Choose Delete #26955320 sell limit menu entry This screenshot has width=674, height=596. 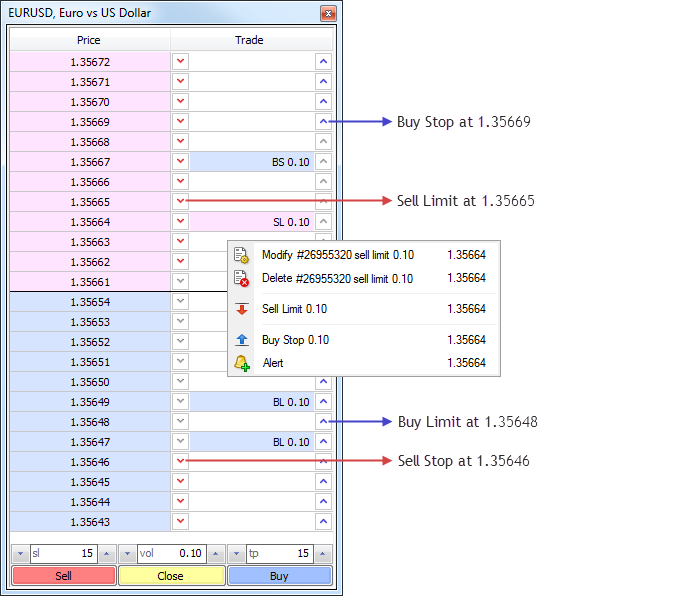(x=337, y=279)
